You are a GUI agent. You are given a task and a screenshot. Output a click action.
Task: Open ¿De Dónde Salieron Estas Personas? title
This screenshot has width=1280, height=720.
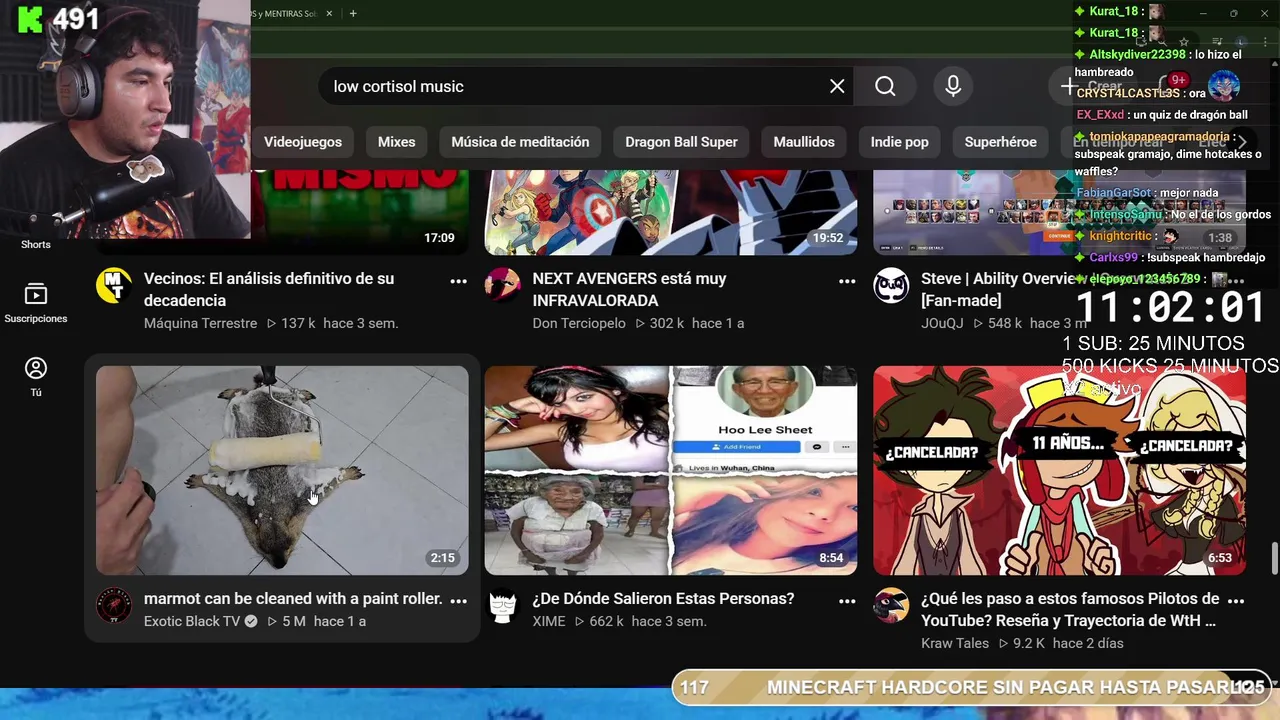coord(663,598)
